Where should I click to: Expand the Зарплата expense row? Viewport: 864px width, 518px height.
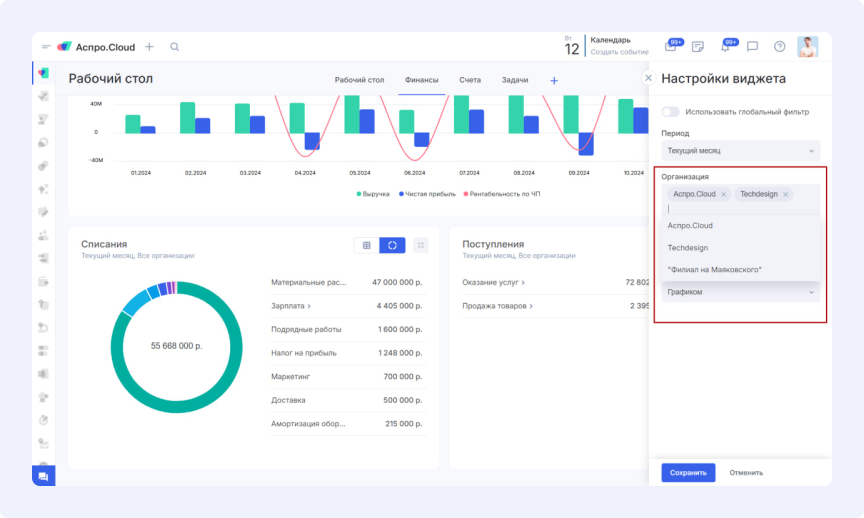pos(291,306)
